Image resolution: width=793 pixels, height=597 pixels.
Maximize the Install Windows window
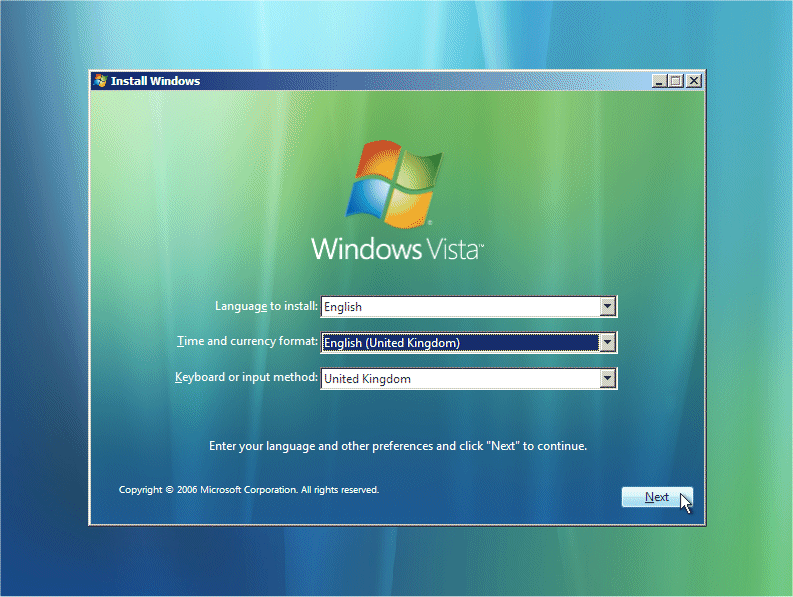[676, 81]
